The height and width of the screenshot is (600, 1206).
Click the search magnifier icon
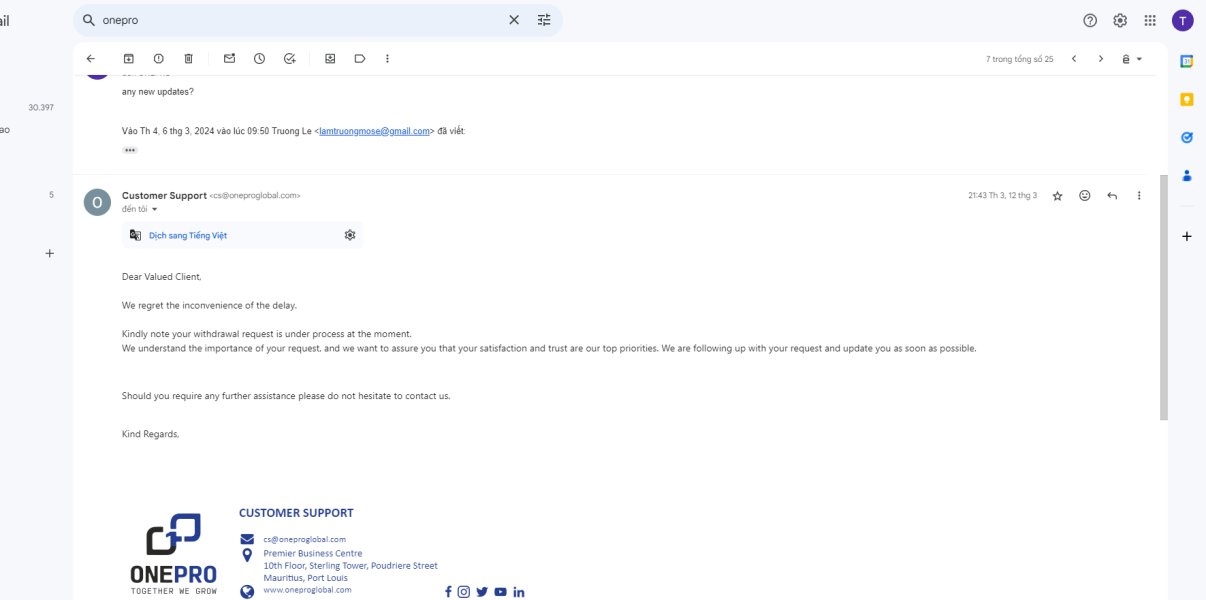pos(88,20)
